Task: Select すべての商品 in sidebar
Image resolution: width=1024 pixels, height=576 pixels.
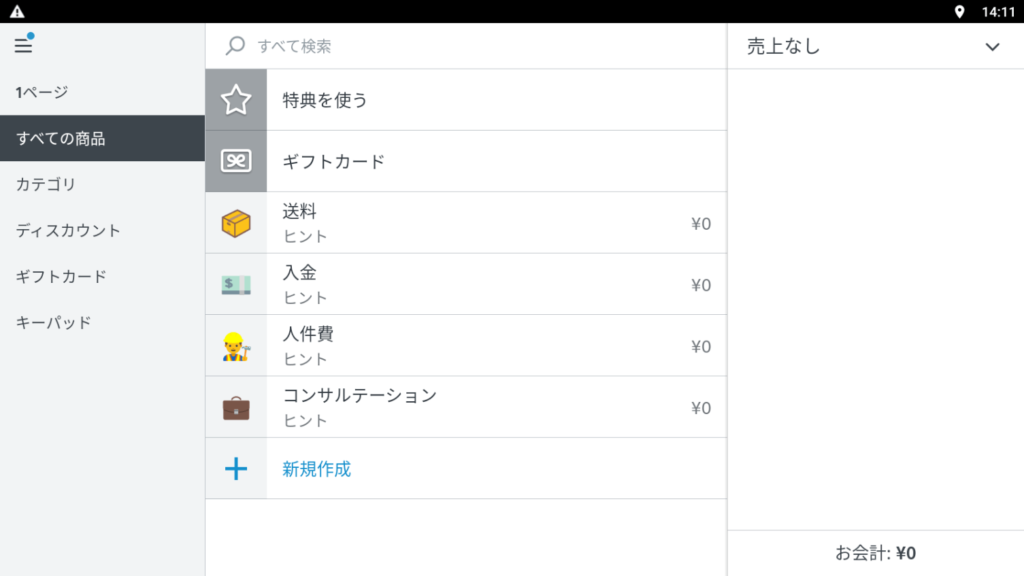Action: point(61,139)
